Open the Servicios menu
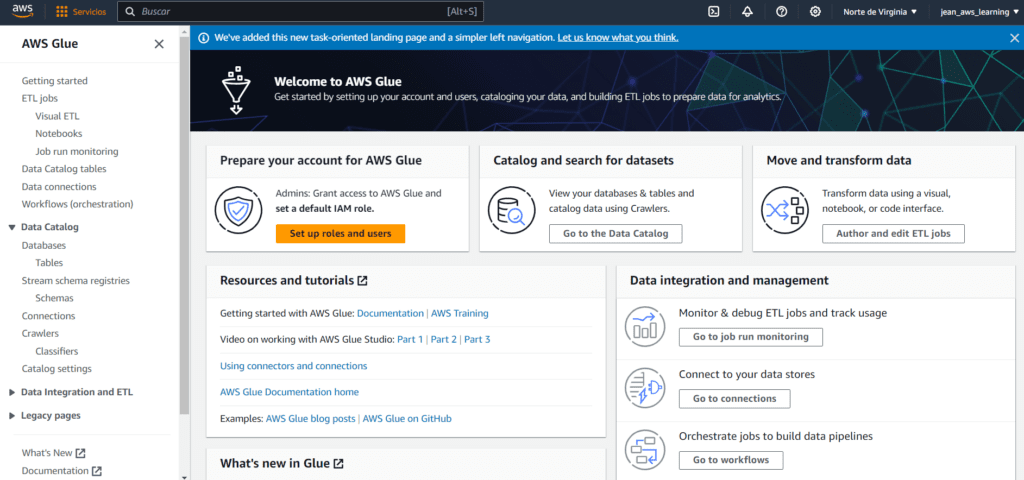Viewport: 1024px width, 480px height. coord(81,12)
